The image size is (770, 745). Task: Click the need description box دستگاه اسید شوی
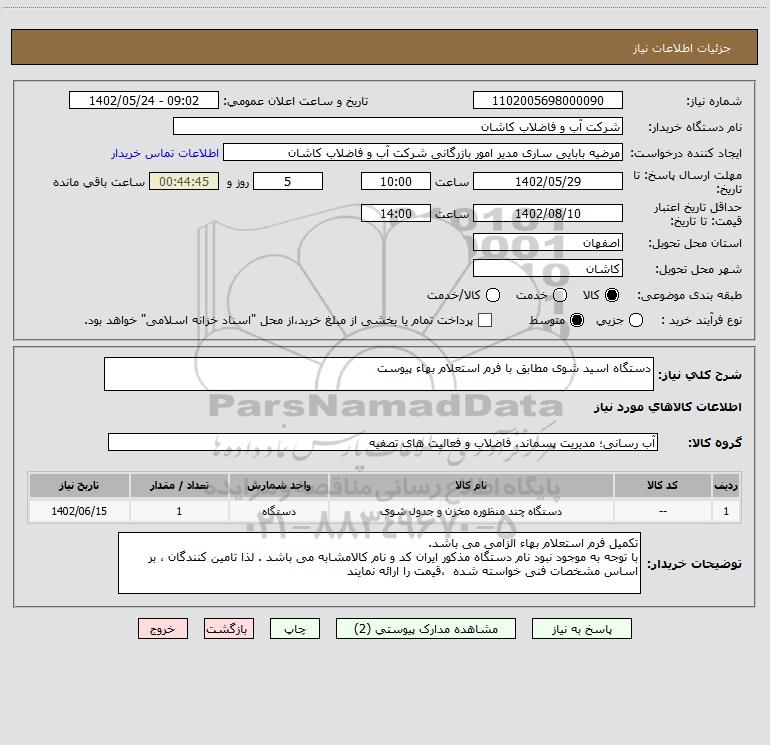pos(379,374)
